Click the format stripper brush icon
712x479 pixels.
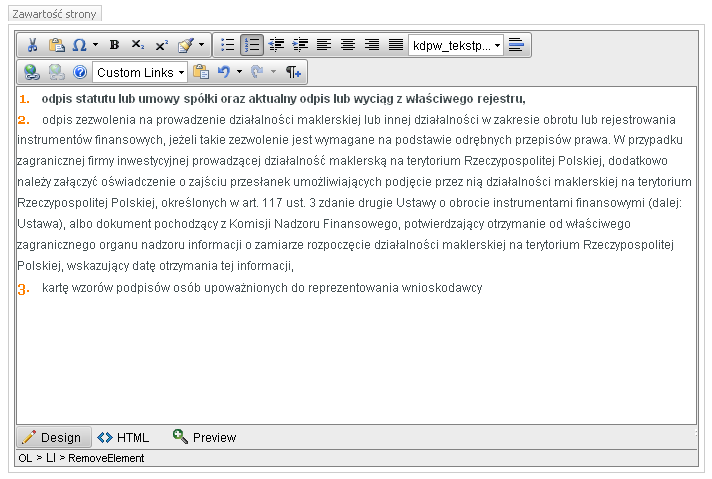click(x=186, y=45)
